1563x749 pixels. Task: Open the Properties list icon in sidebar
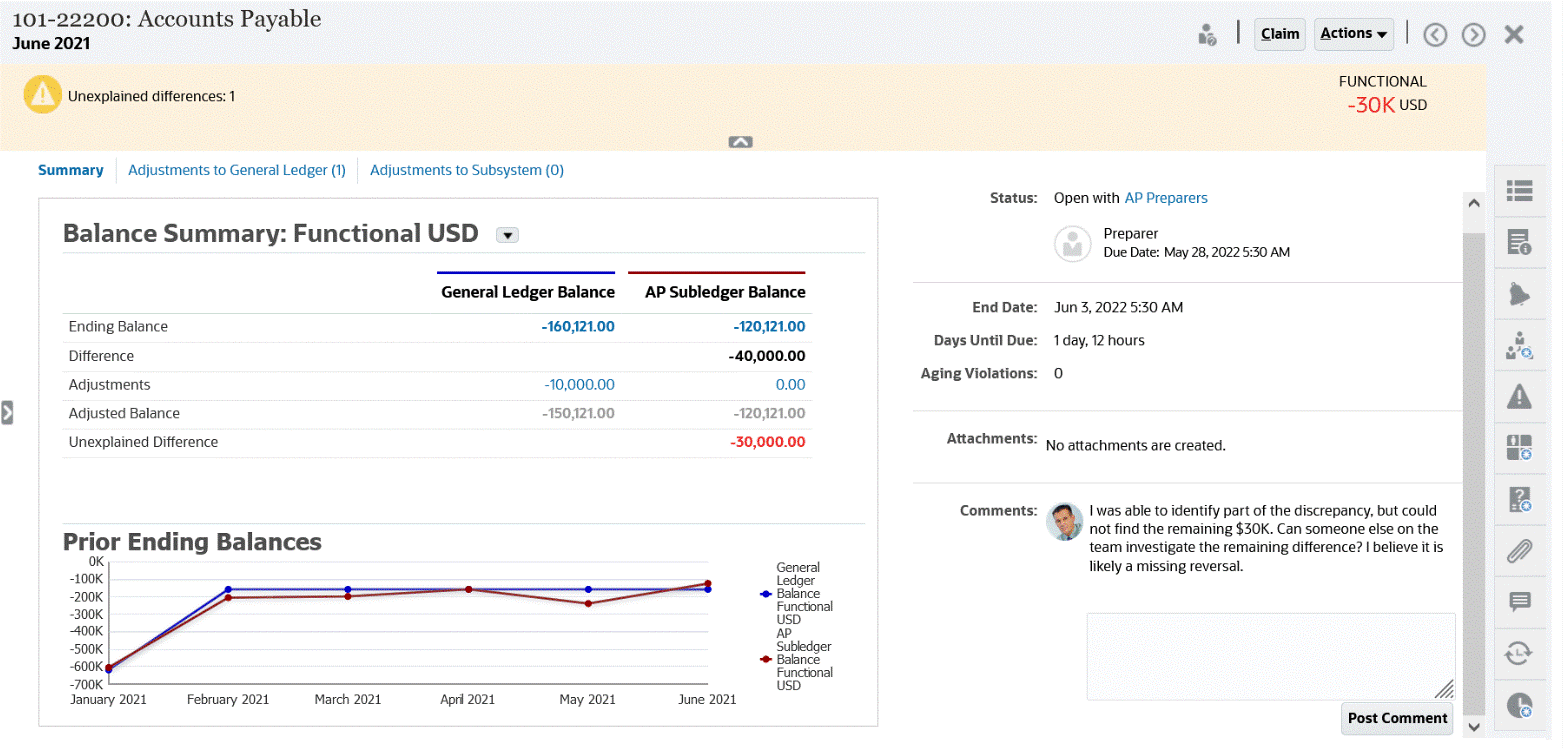pyautogui.click(x=1519, y=190)
